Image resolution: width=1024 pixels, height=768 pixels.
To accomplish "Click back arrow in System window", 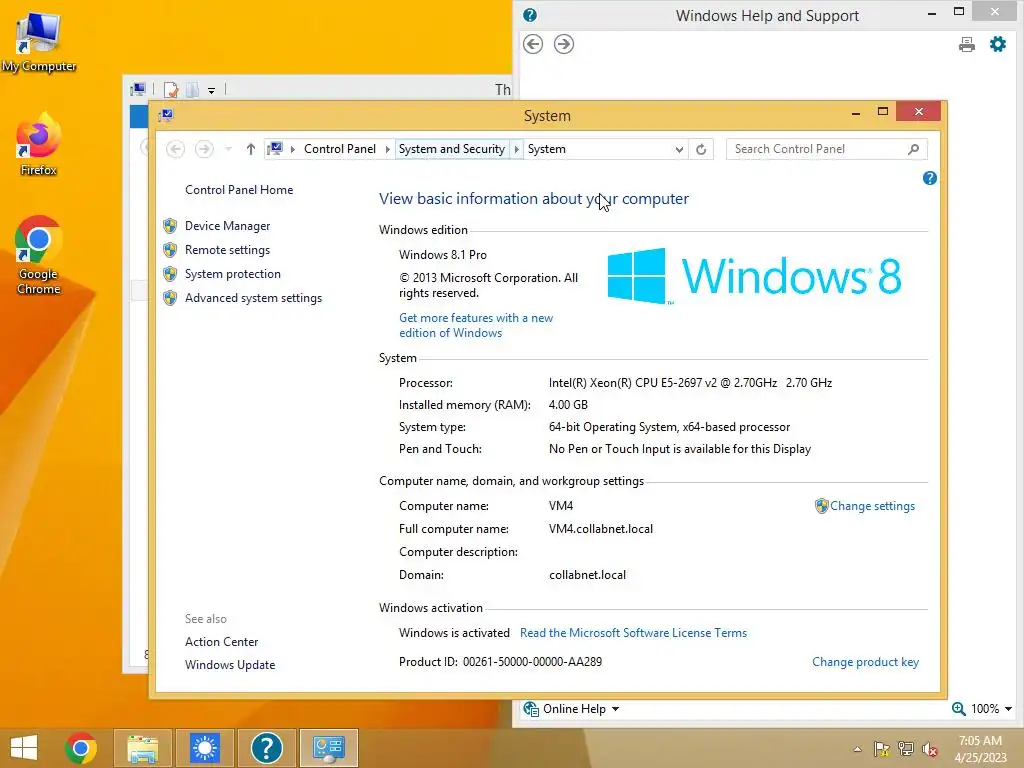I will click(x=175, y=150).
